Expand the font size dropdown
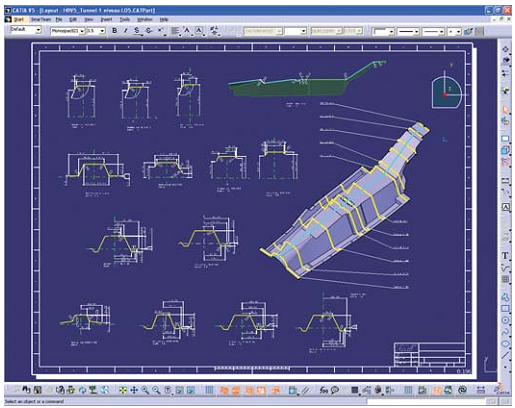Viewport: 515px width, 408px height. tap(96, 31)
